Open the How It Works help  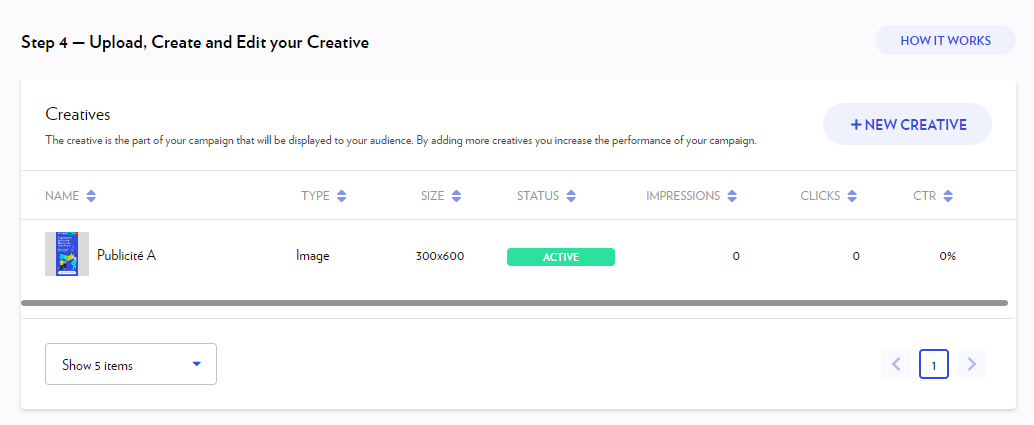pos(945,41)
